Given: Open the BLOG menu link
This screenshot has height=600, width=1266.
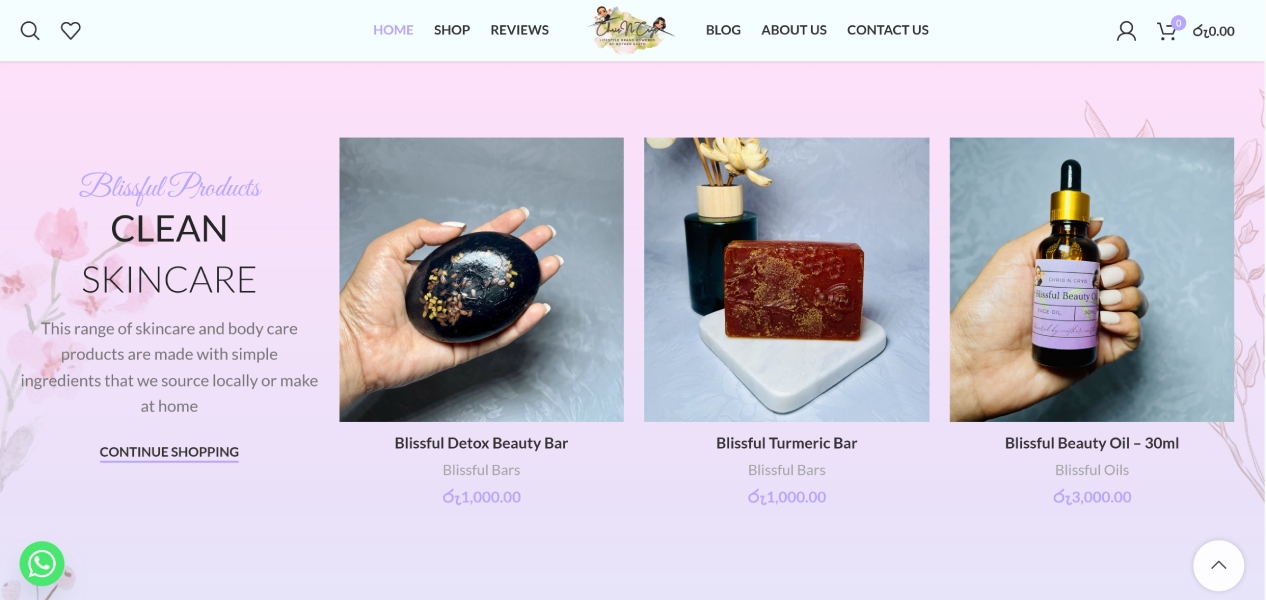Looking at the screenshot, I should pyautogui.click(x=723, y=30).
